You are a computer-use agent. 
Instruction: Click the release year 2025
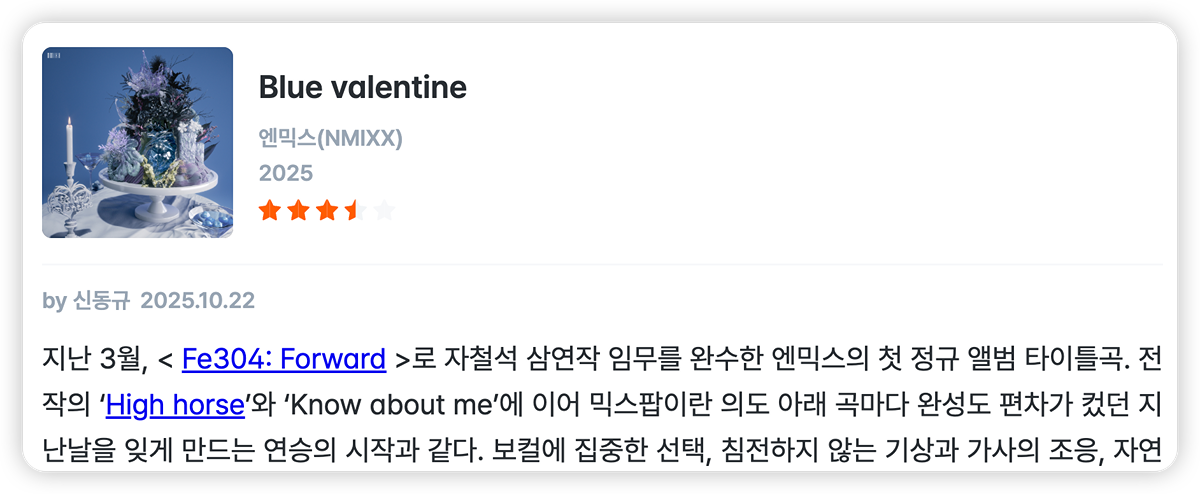286,173
